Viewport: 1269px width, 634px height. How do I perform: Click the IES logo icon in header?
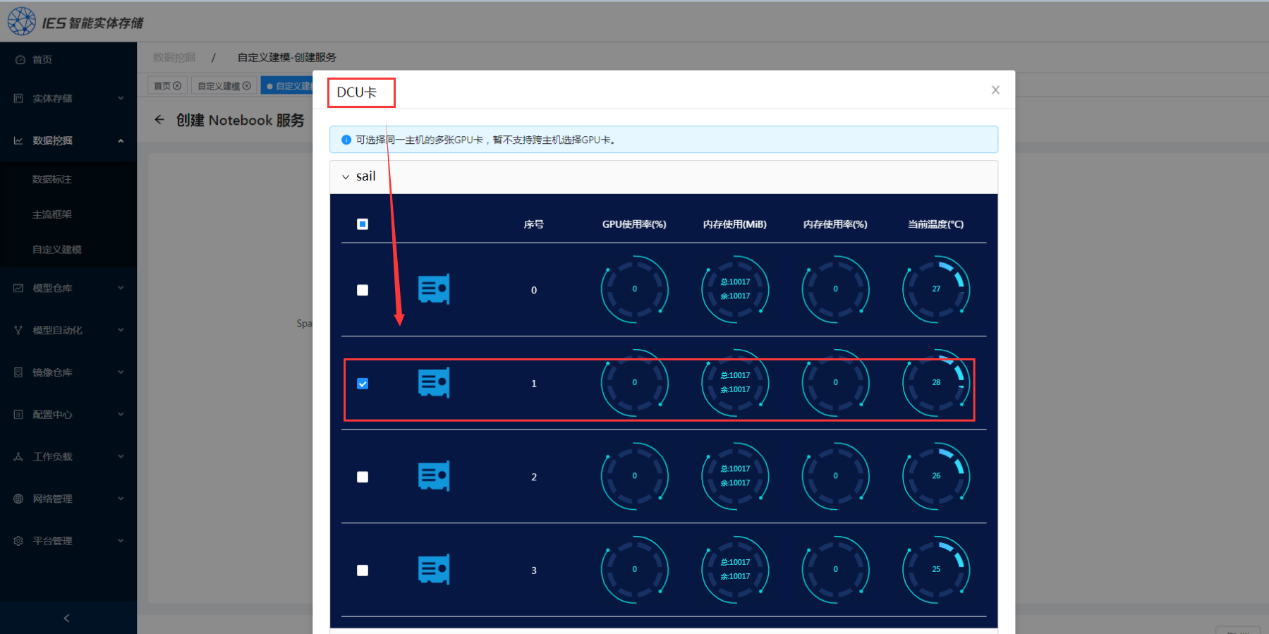click(22, 21)
